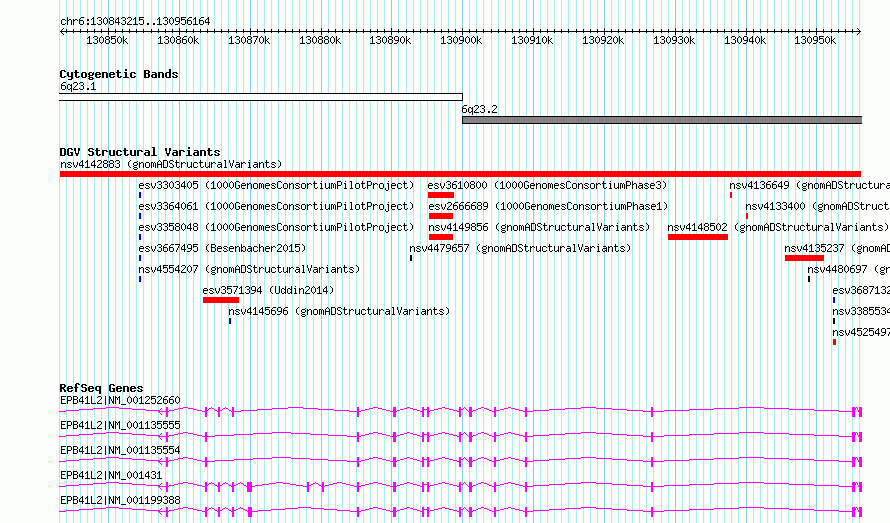The height and width of the screenshot is (523, 890).
Task: Open EPB41L2 NM_001252660 transcript label
Action: coord(120,400)
